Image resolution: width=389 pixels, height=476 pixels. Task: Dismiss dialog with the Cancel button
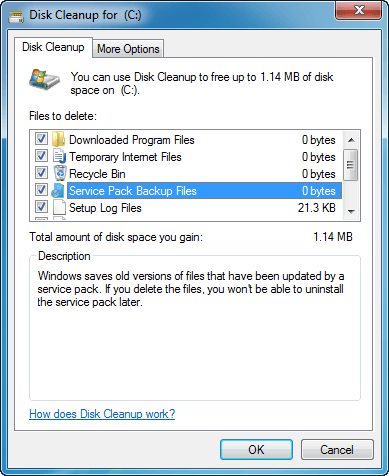coord(337,450)
